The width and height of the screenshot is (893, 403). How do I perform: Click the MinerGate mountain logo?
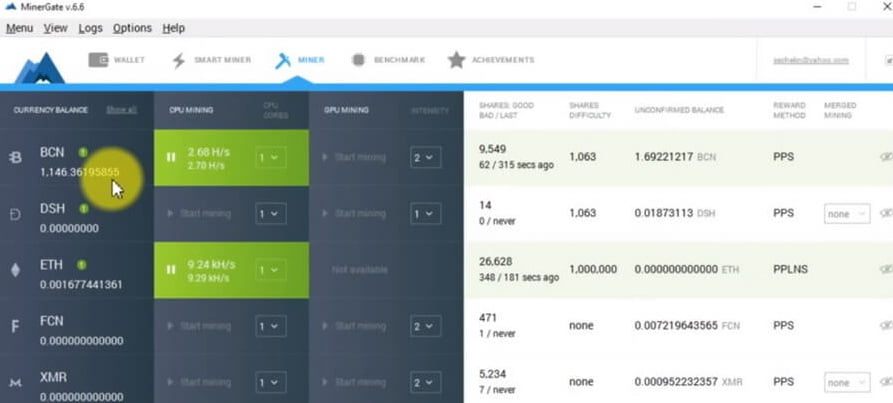(x=40, y=68)
